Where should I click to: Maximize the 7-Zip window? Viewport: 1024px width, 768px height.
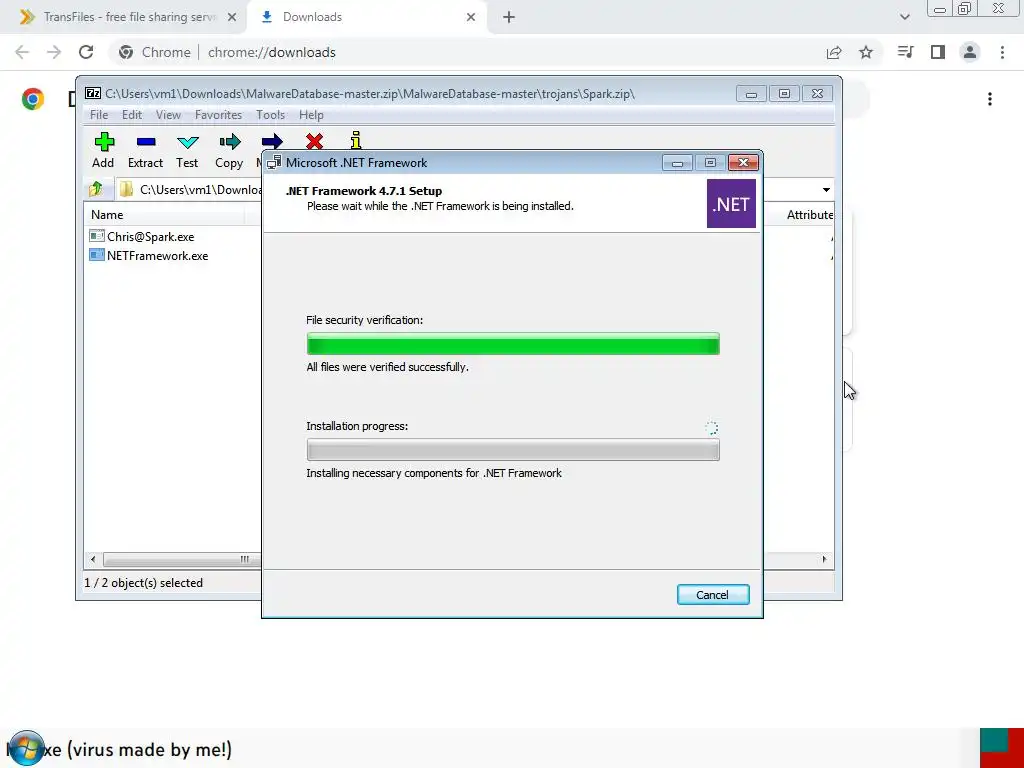pyautogui.click(x=784, y=94)
